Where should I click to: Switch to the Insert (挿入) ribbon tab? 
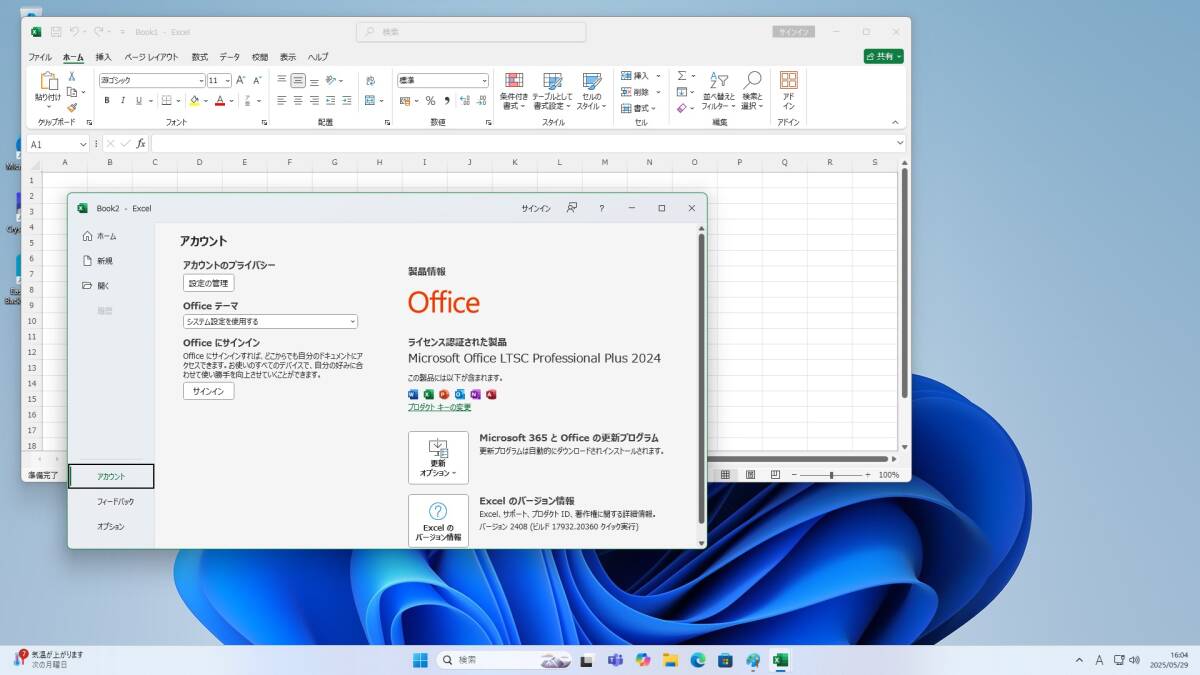[x=103, y=57]
